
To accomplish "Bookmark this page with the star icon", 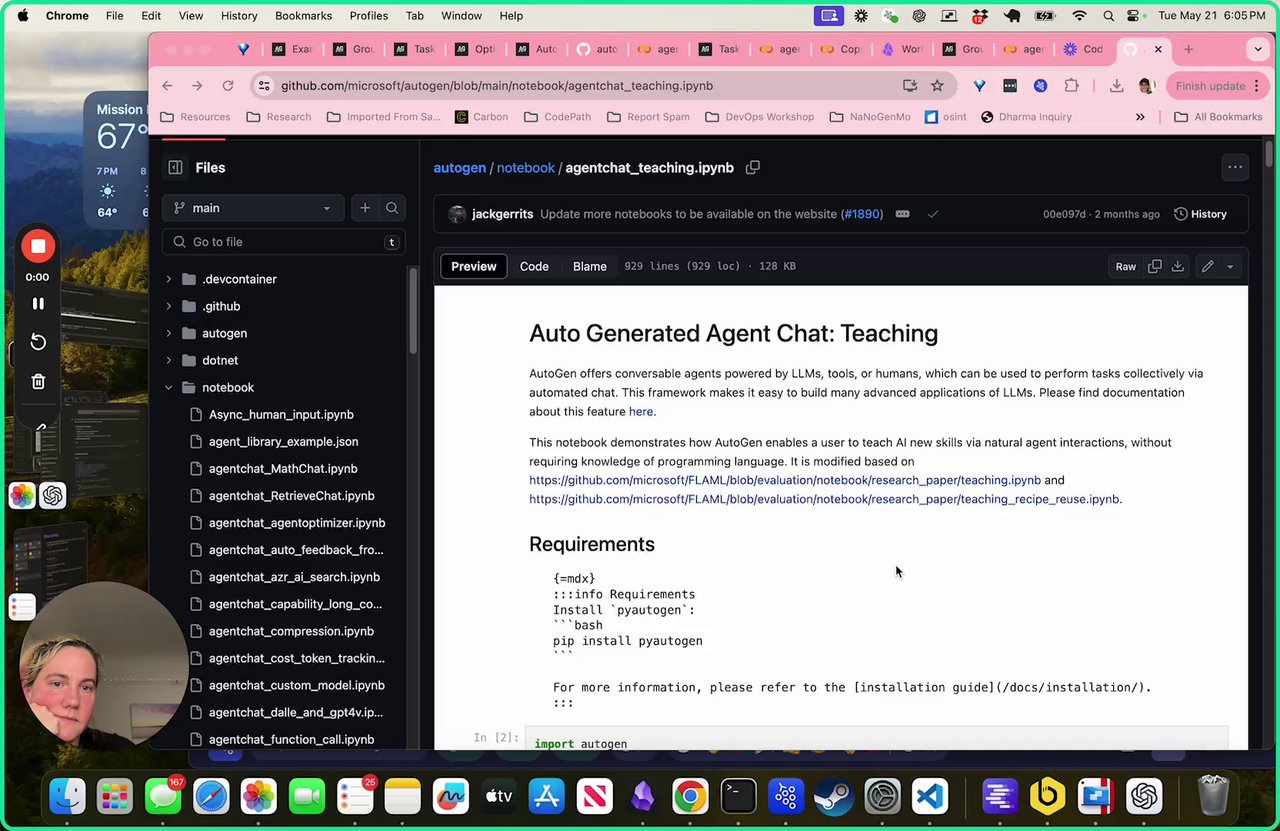I will coord(937,86).
